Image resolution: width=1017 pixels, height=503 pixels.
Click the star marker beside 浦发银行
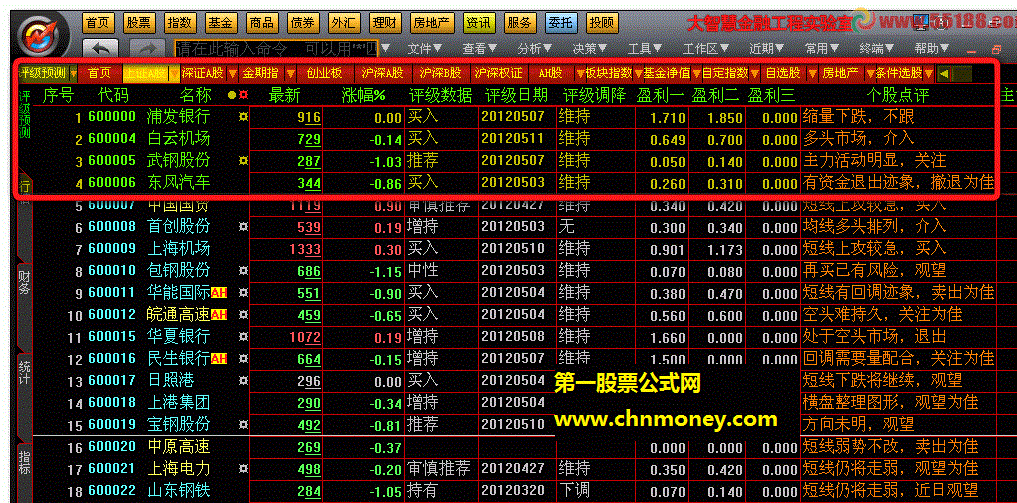[x=243, y=117]
